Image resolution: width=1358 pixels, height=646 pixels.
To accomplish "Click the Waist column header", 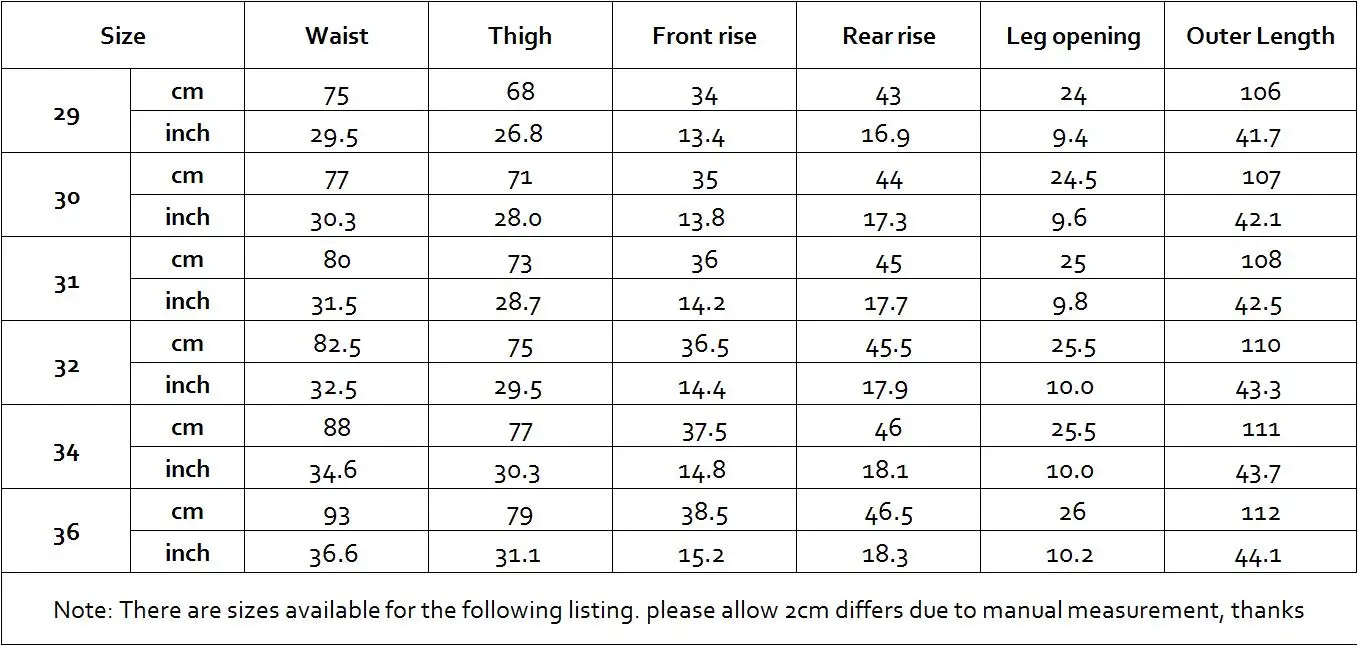I will (336, 36).
